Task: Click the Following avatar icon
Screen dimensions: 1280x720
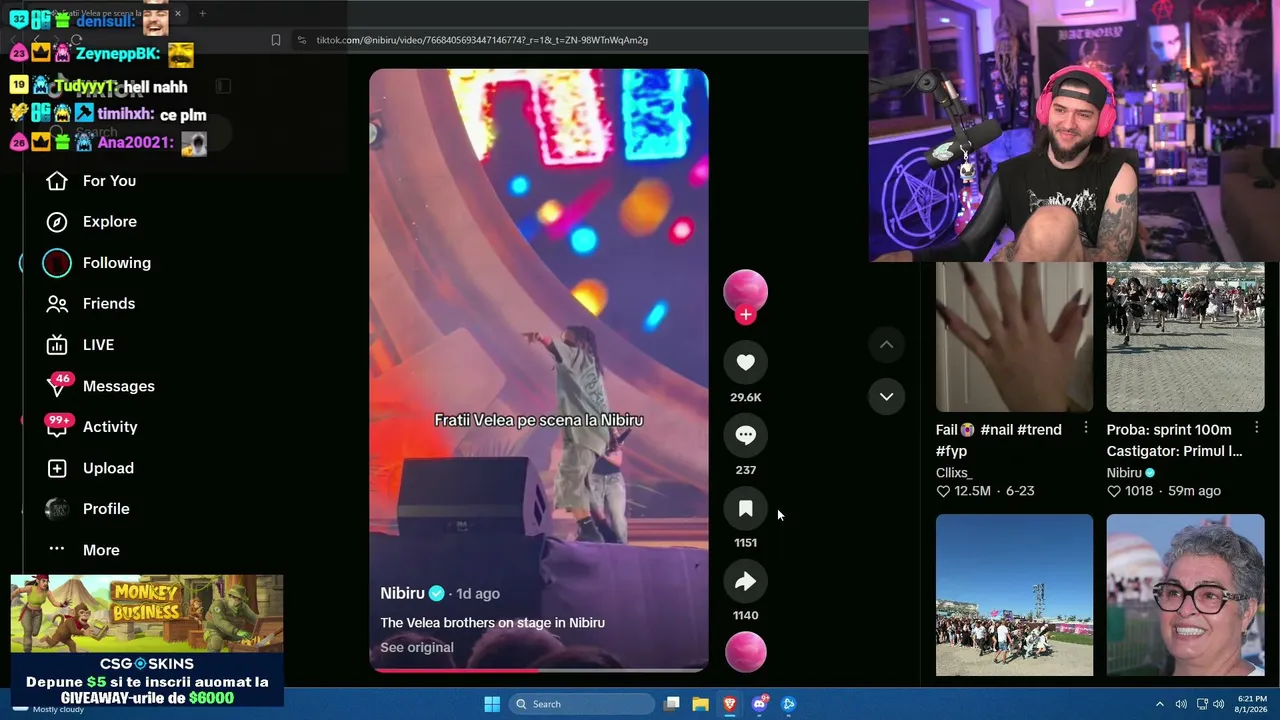Action: 57,263
